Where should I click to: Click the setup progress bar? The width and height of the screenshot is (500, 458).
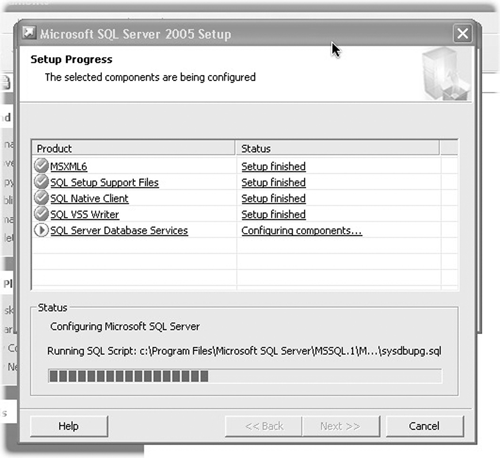245,376
